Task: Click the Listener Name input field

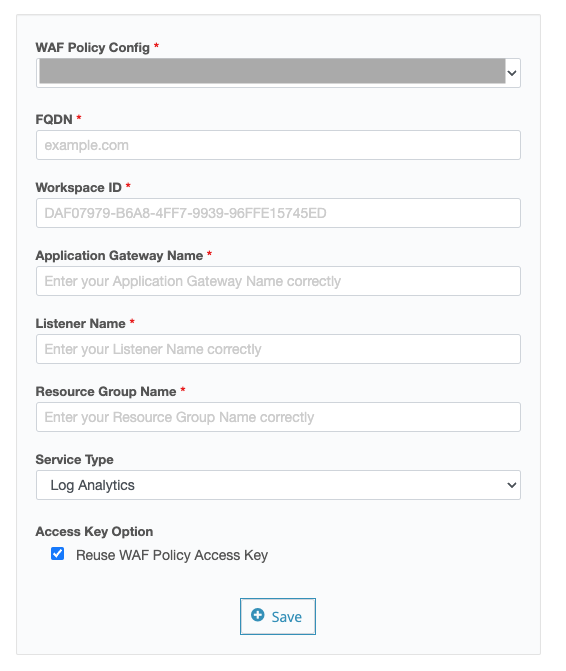Action: click(278, 349)
